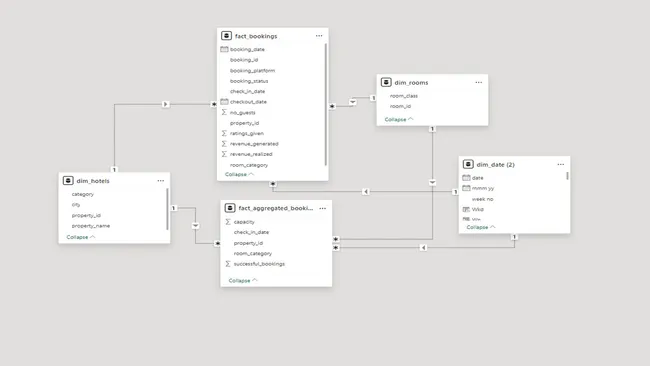650x366 pixels.
Task: Select the city field
Action: click(x=76, y=205)
